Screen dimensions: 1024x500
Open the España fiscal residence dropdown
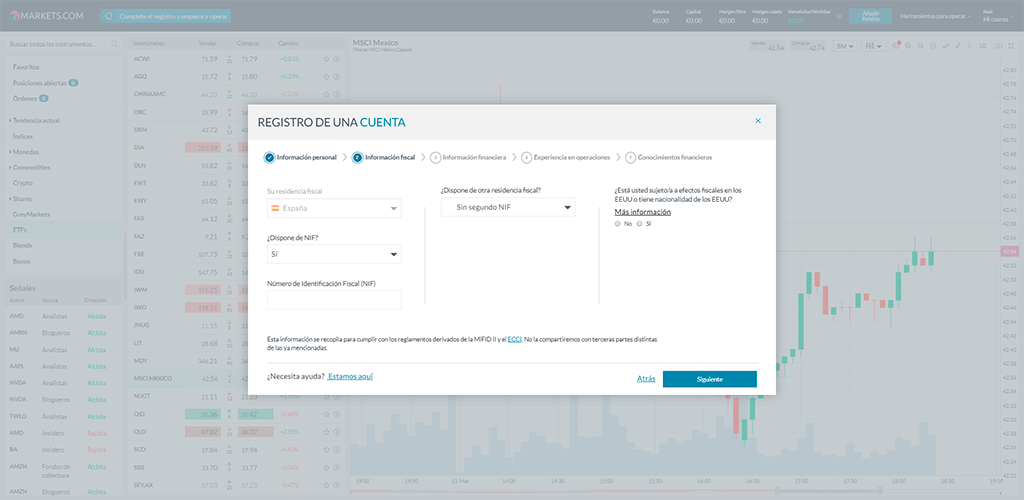click(334, 208)
